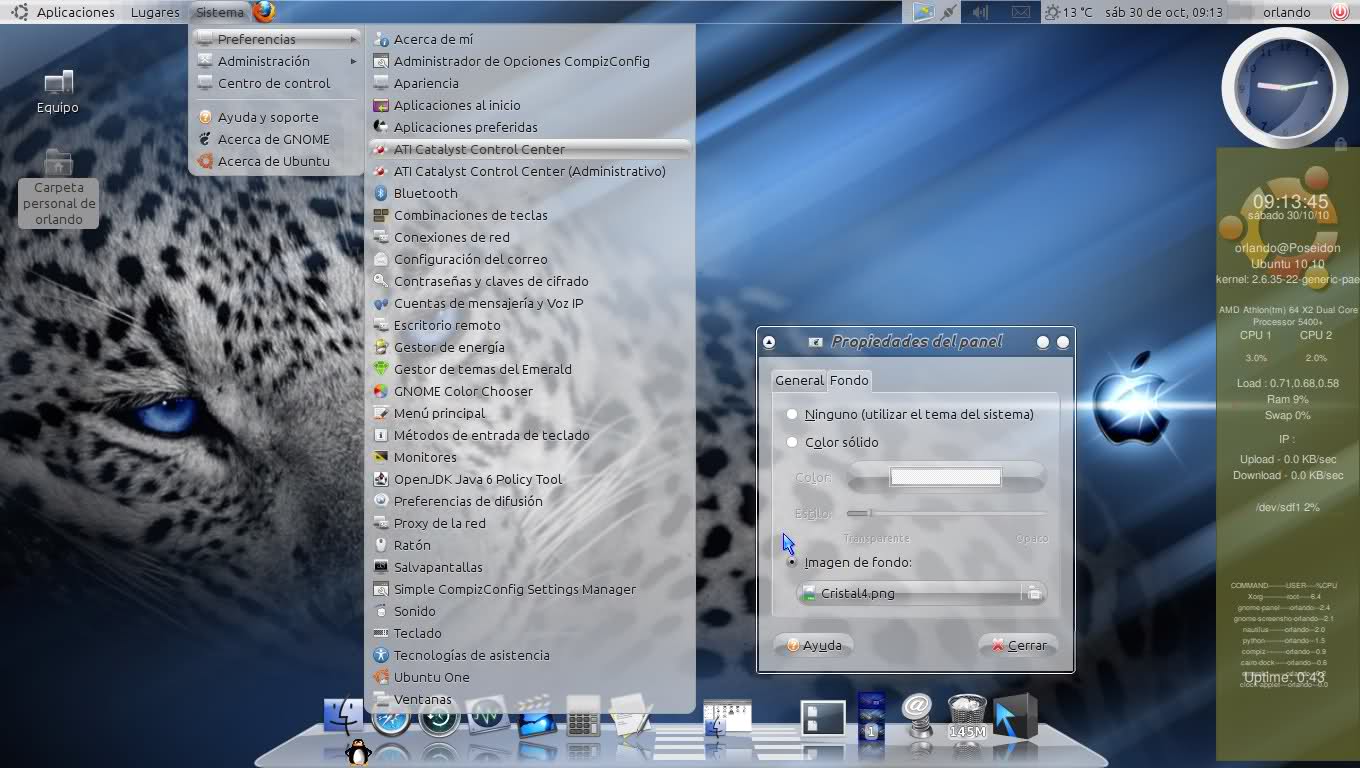Click the mail envelope indicator icon

[x=1020, y=12]
